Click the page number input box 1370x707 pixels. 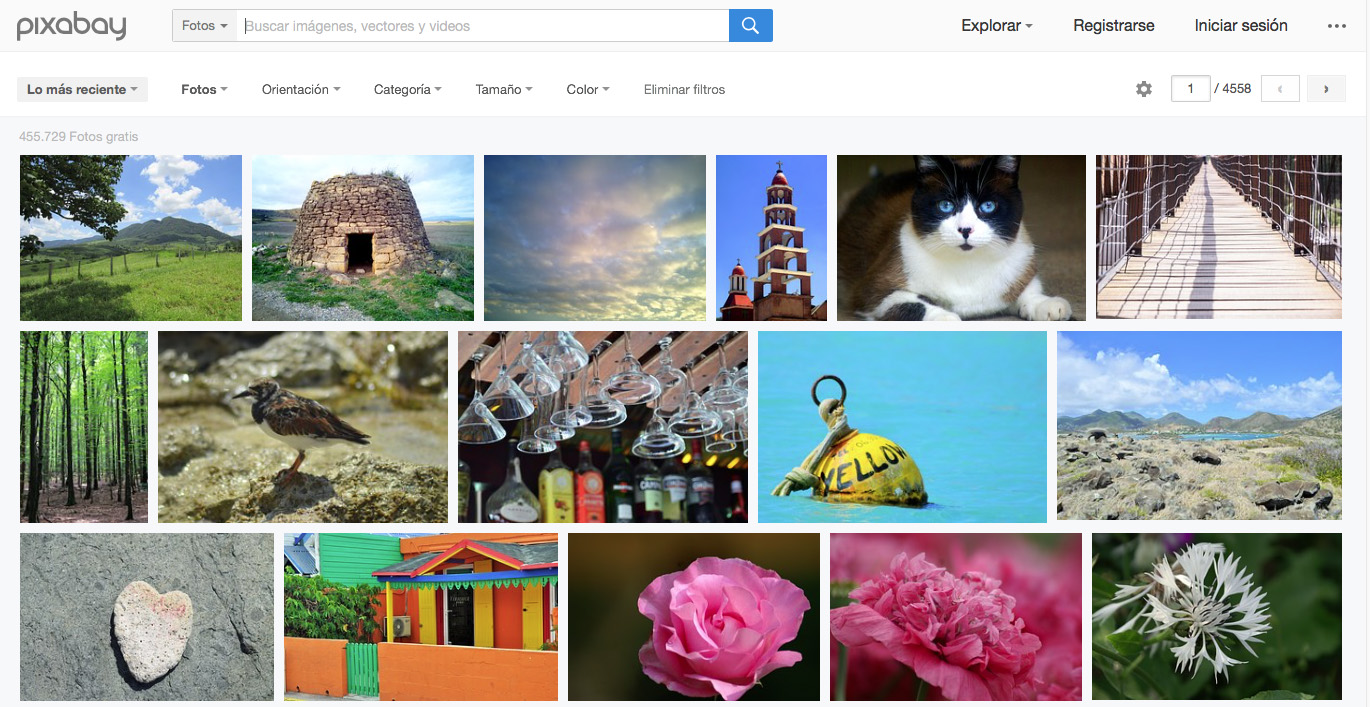pyautogui.click(x=1190, y=89)
